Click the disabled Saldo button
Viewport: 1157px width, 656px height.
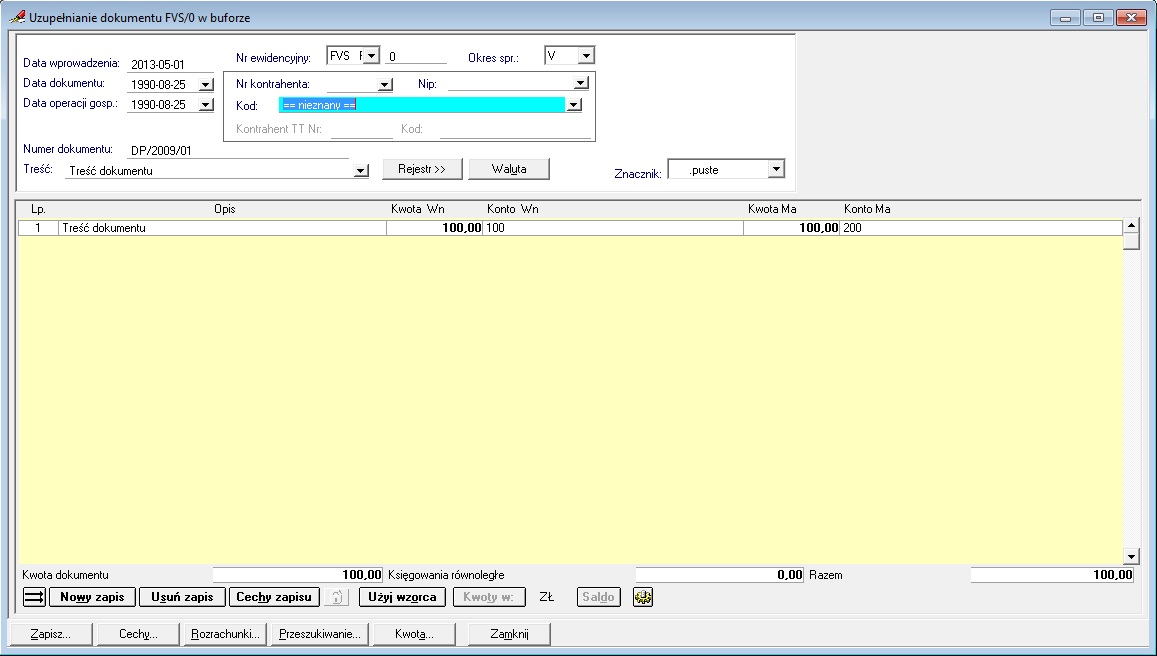point(598,597)
